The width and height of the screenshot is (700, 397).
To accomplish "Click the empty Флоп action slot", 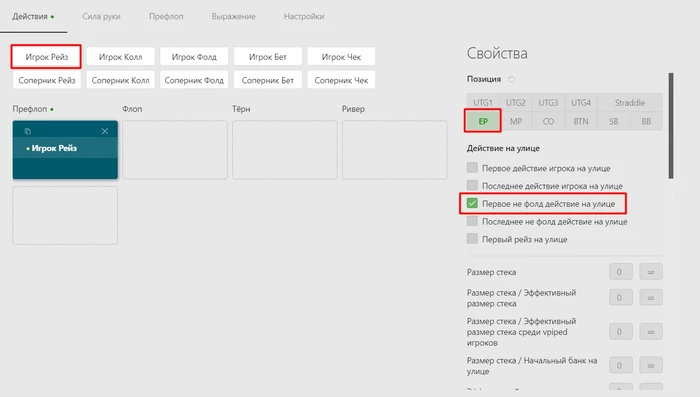I will [175, 150].
